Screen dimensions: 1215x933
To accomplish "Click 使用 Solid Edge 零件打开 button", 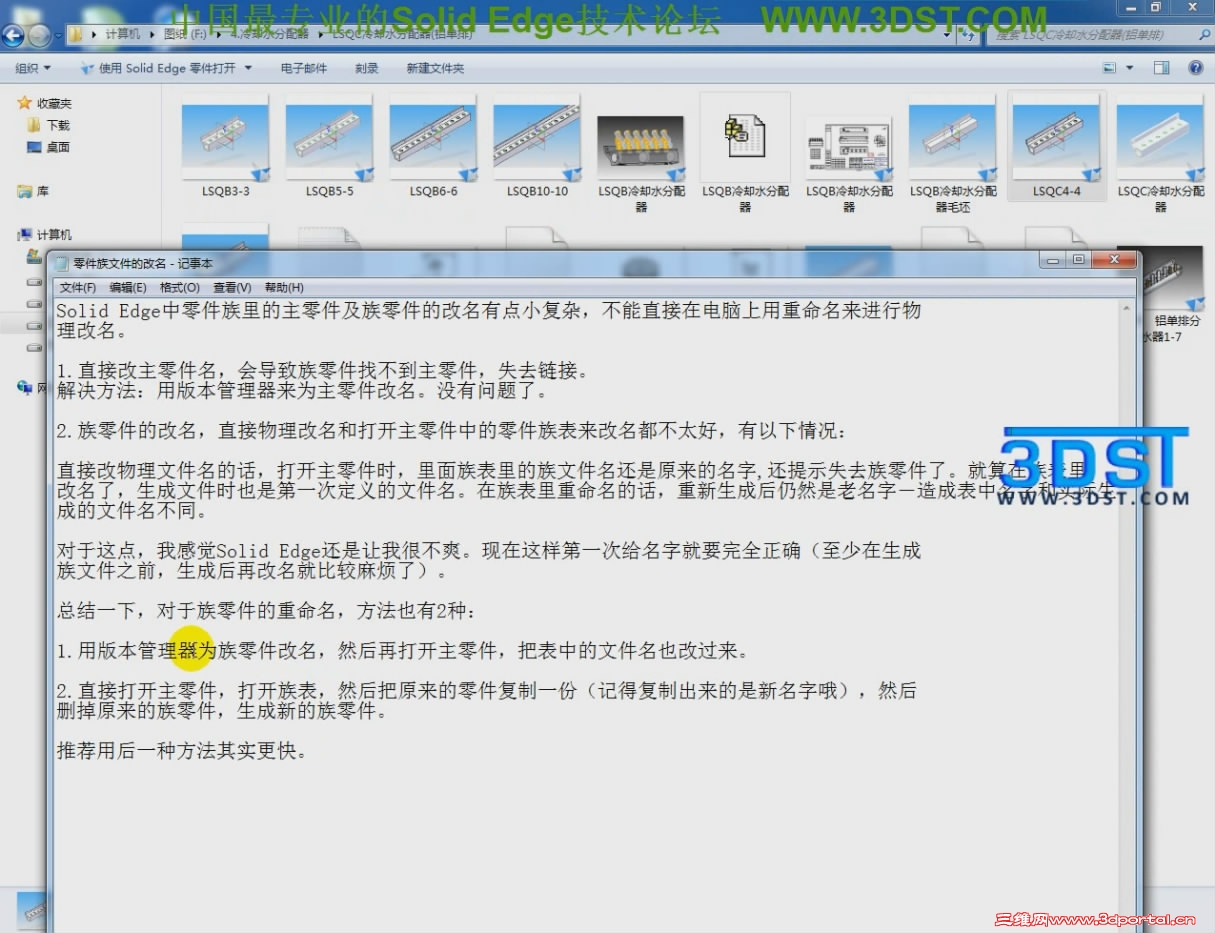I will pyautogui.click(x=158, y=68).
